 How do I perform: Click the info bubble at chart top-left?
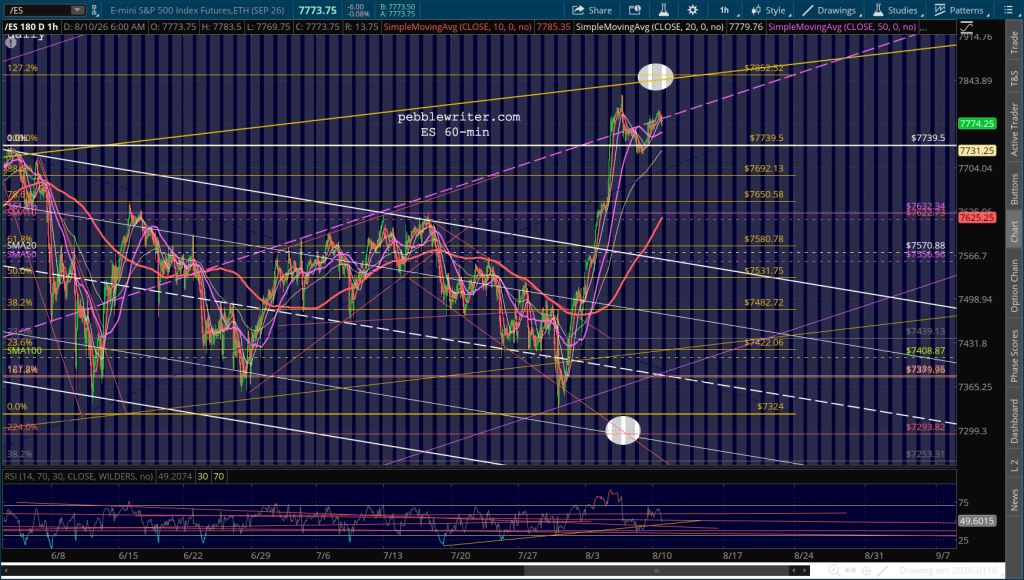[10, 42]
